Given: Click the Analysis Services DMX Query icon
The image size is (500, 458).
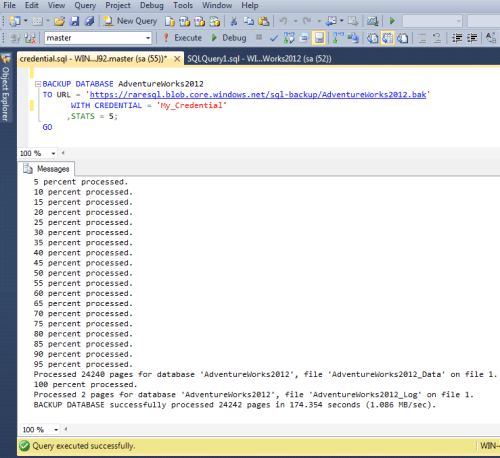Looking at the screenshot, I should pos(199,21).
